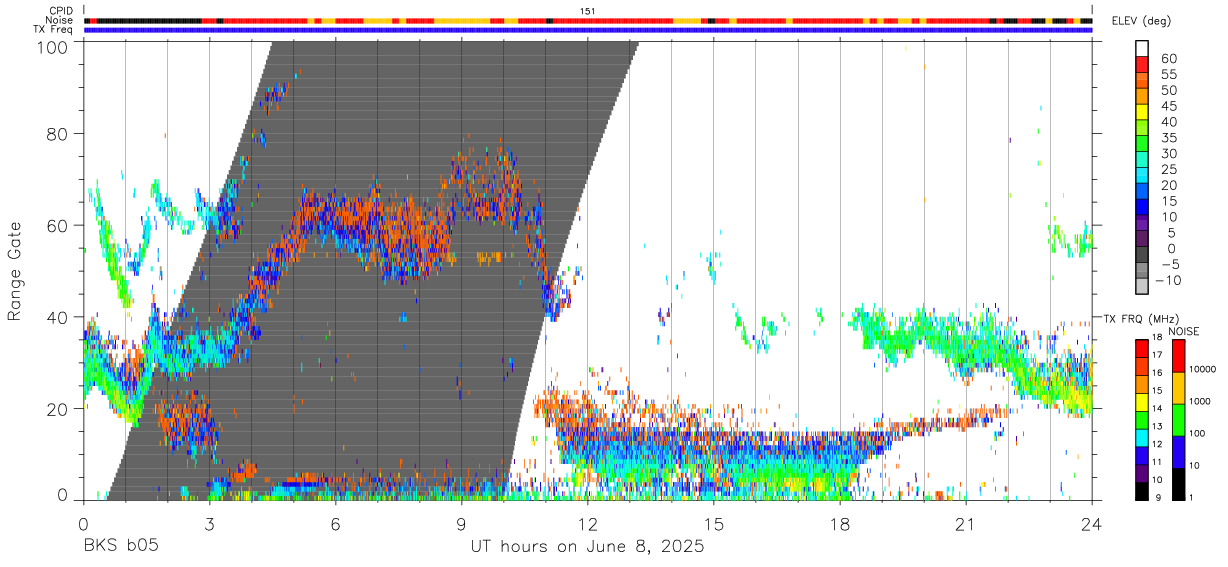
Task: Click y-axis tick label 100
Action: tap(53, 47)
